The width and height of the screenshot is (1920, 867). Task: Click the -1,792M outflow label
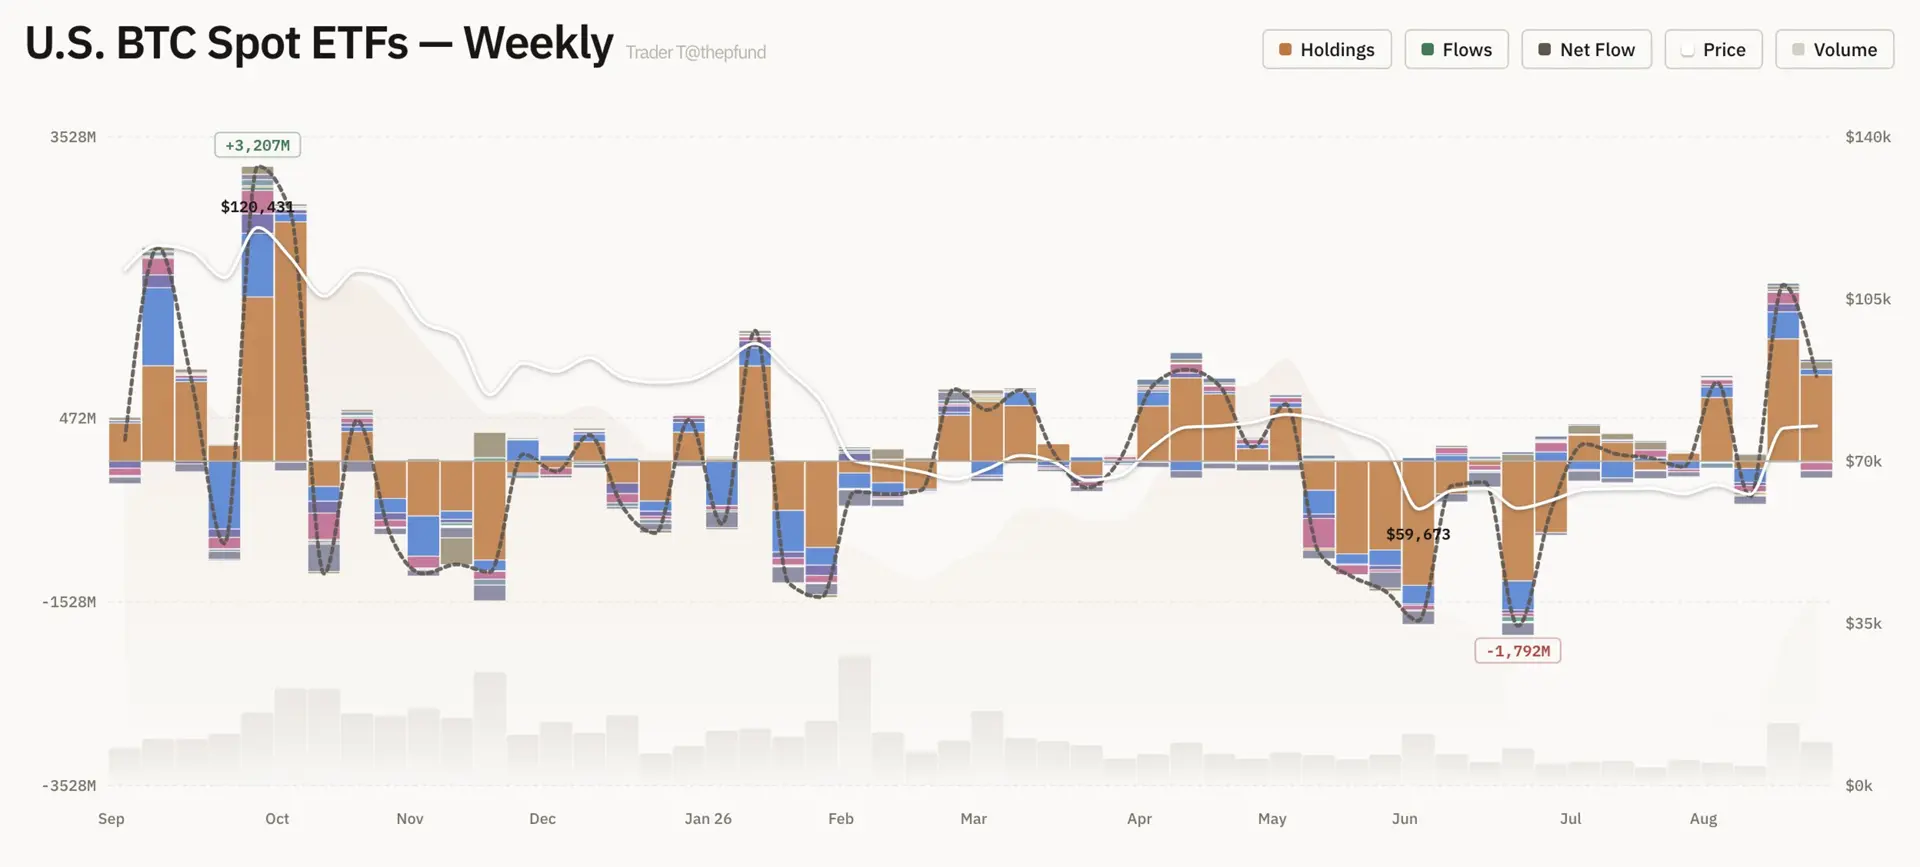click(x=1517, y=651)
